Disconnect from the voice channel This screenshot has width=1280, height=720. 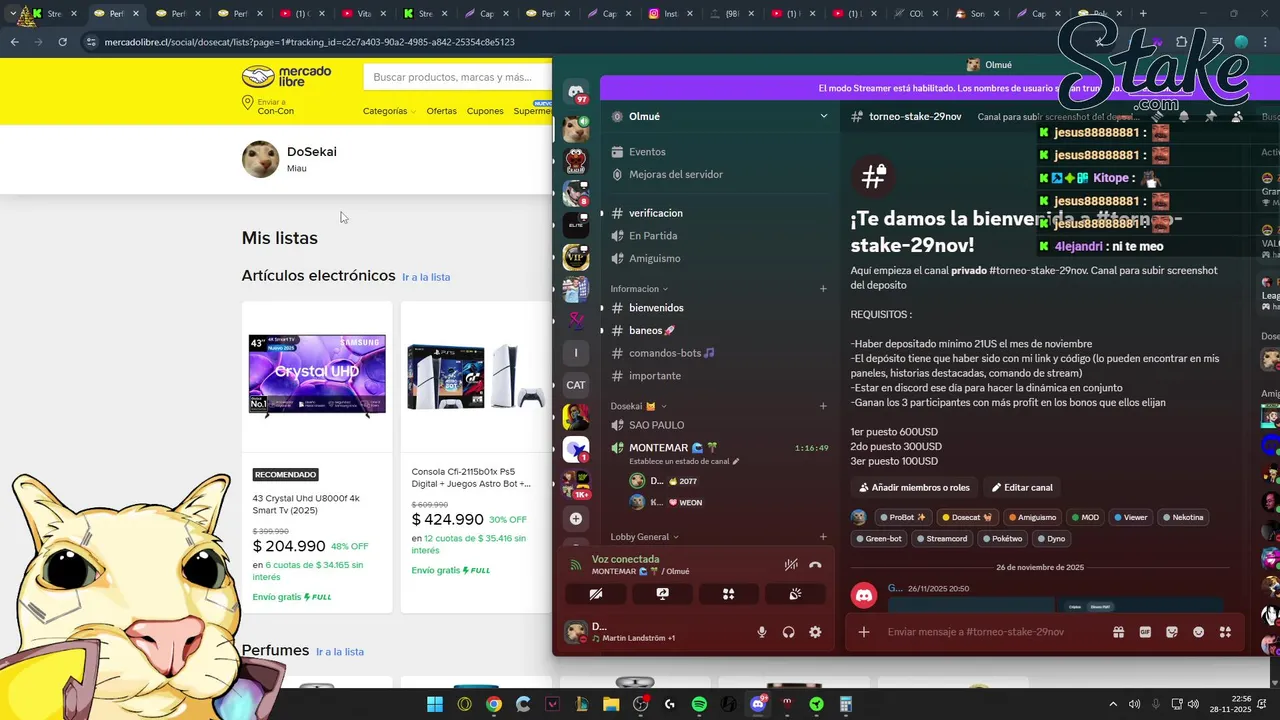(815, 565)
